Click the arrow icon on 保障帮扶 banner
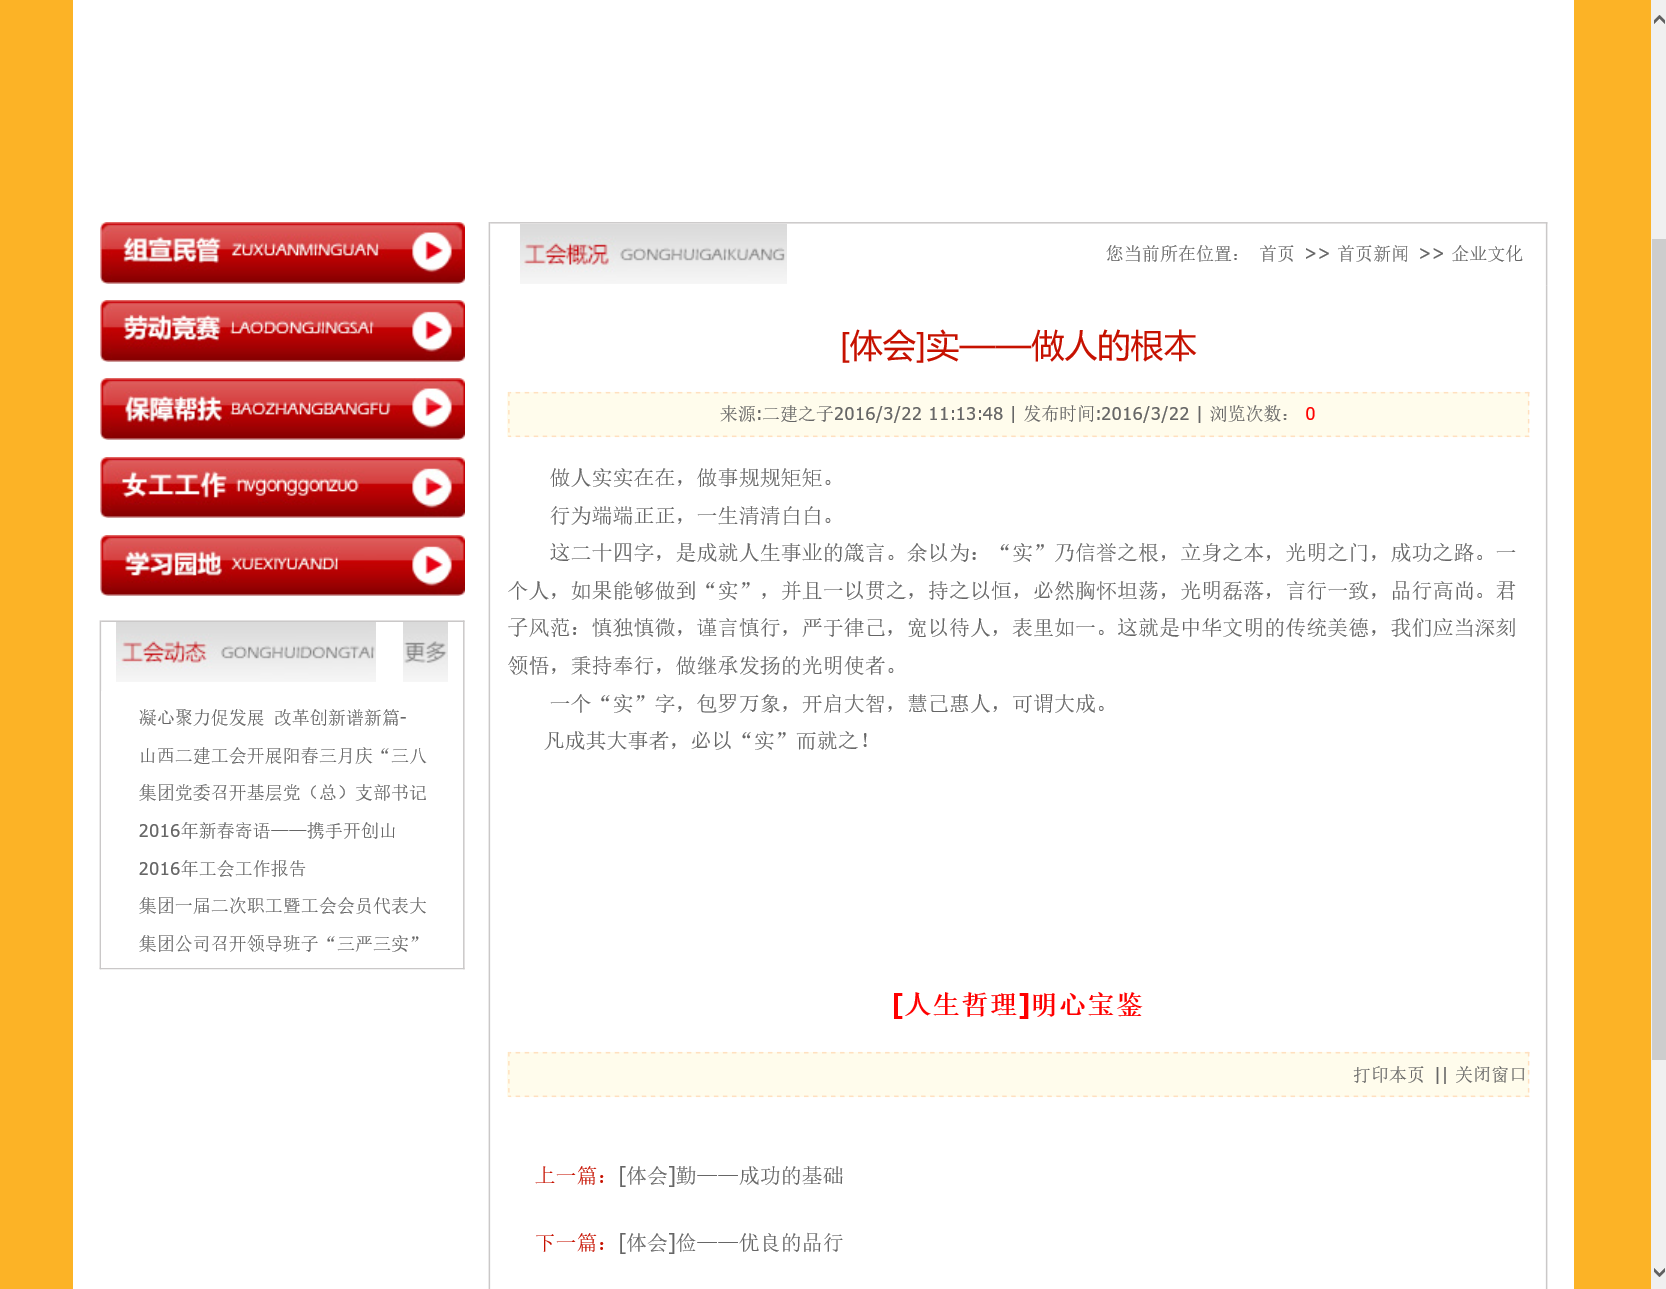The width and height of the screenshot is (1666, 1289). coord(432,408)
